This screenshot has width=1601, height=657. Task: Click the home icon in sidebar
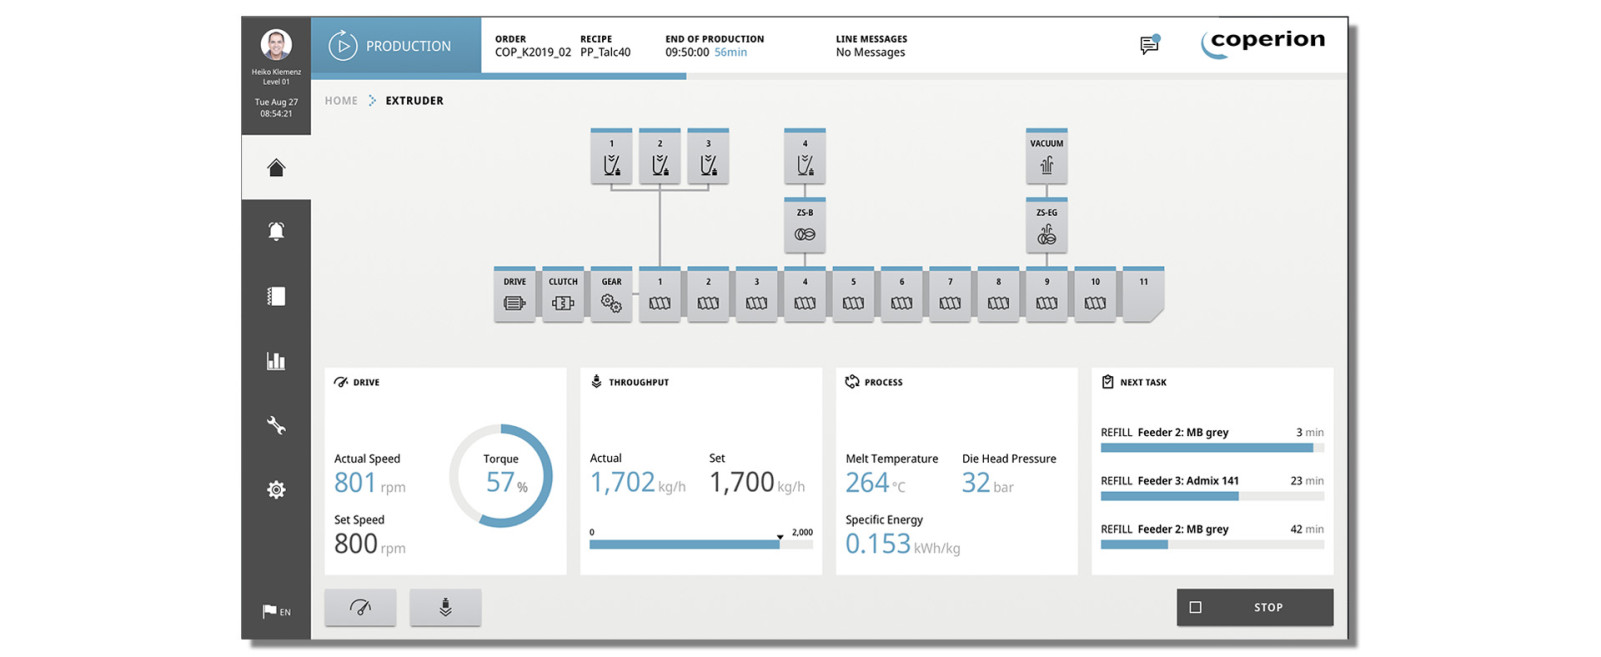[276, 167]
